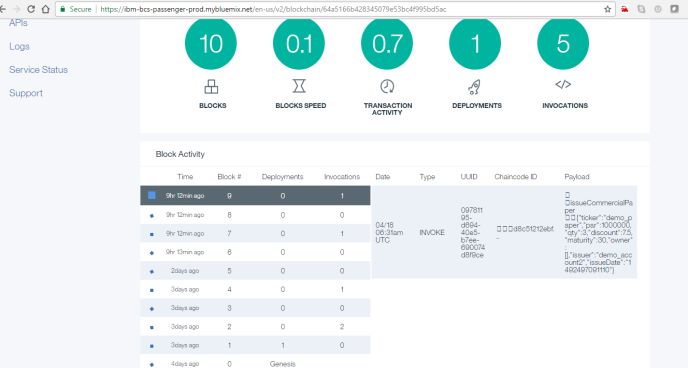The image size is (688, 368).
Task: Click the Payload column header
Action: point(577,177)
